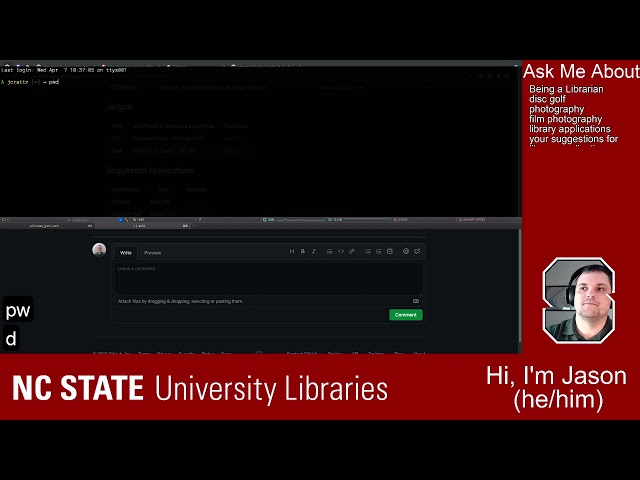Click the webcam thumbnail of Jason
Image resolution: width=640 pixels, height=480 pixels.
click(578, 300)
